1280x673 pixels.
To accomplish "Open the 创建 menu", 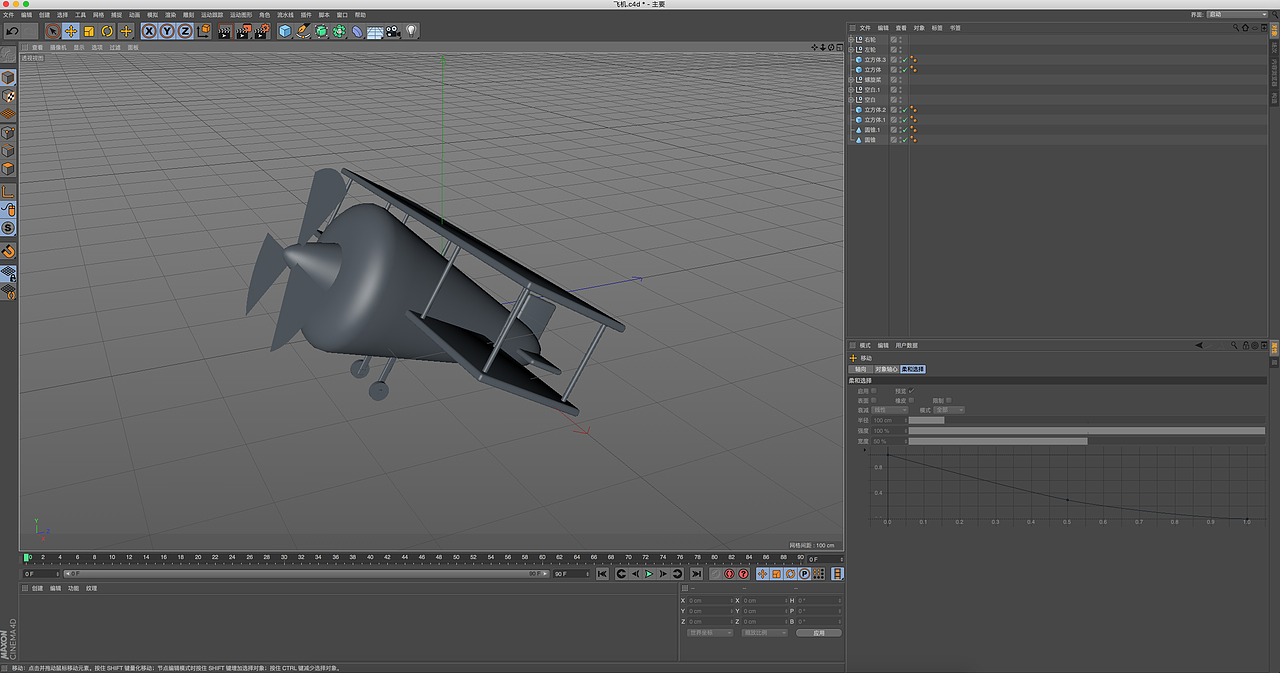I will 45,15.
